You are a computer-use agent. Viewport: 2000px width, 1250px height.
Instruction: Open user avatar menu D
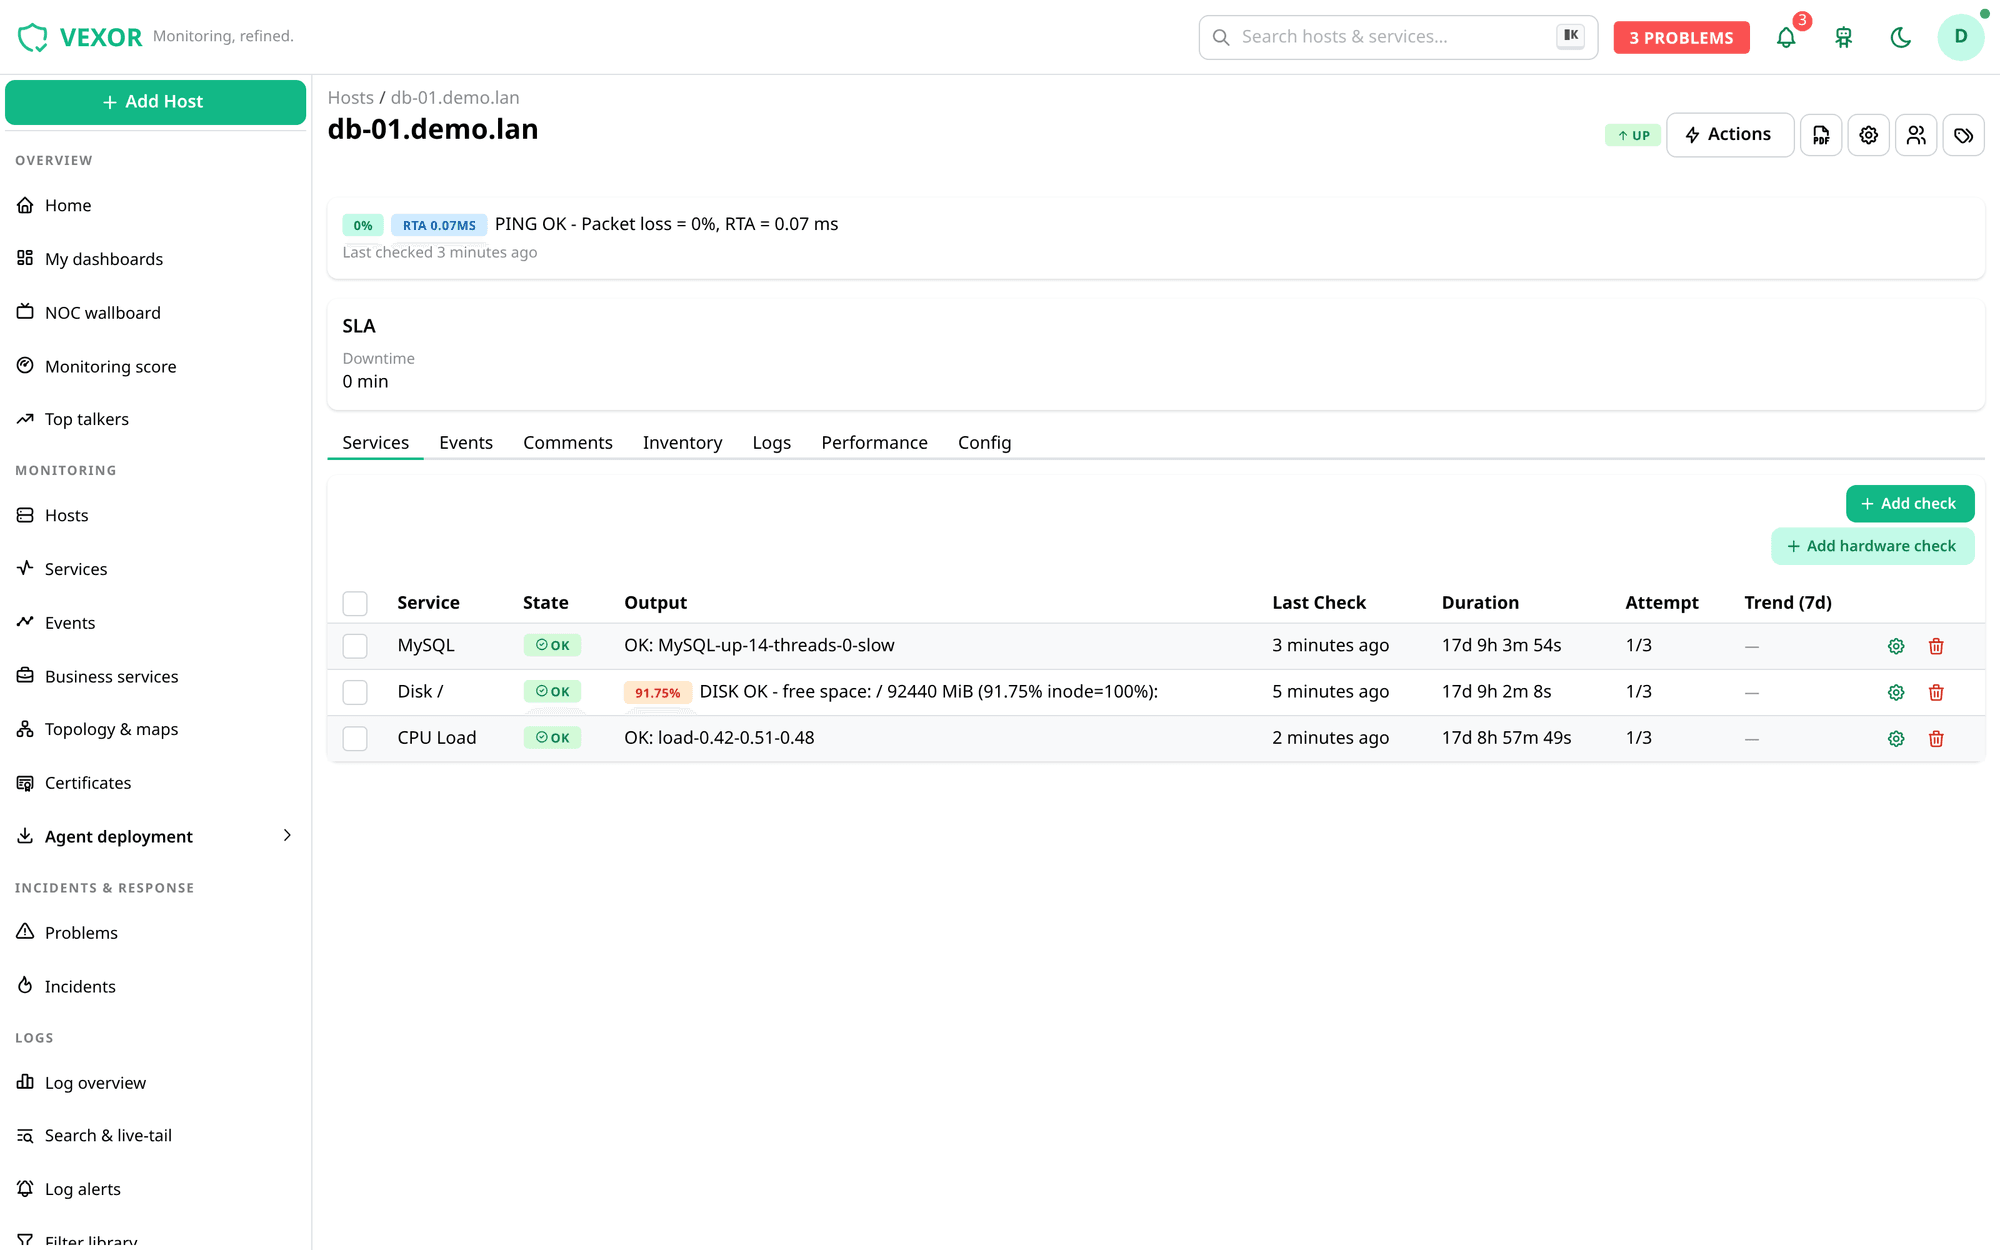(x=1961, y=37)
